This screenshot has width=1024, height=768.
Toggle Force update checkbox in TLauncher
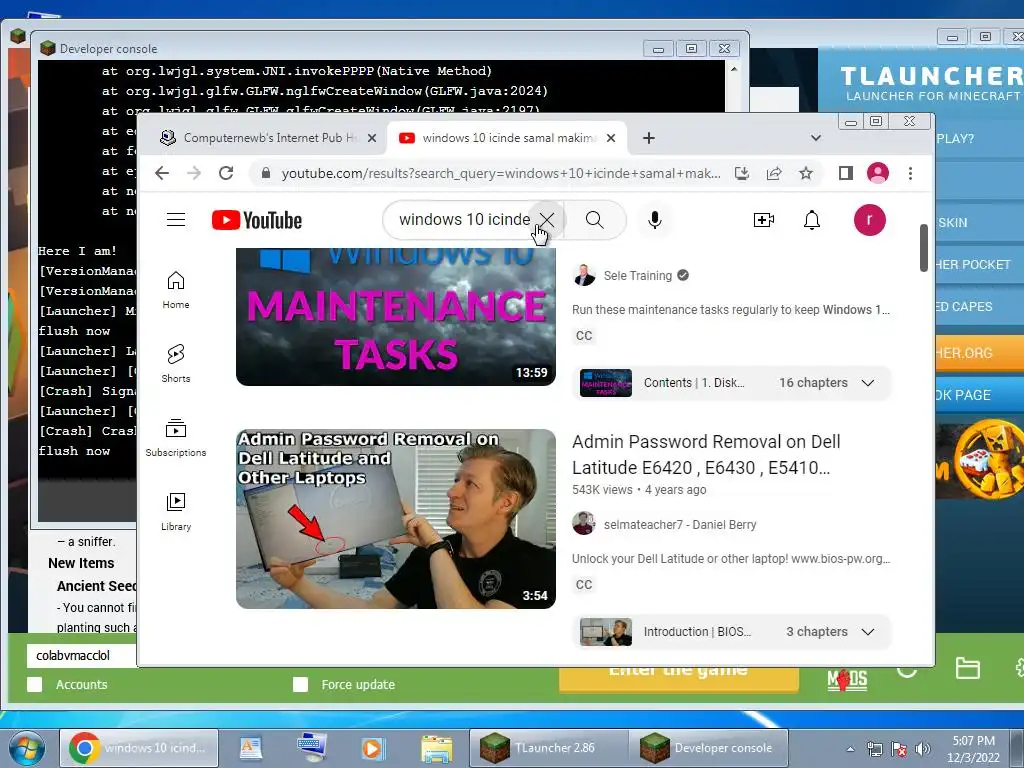coord(300,684)
